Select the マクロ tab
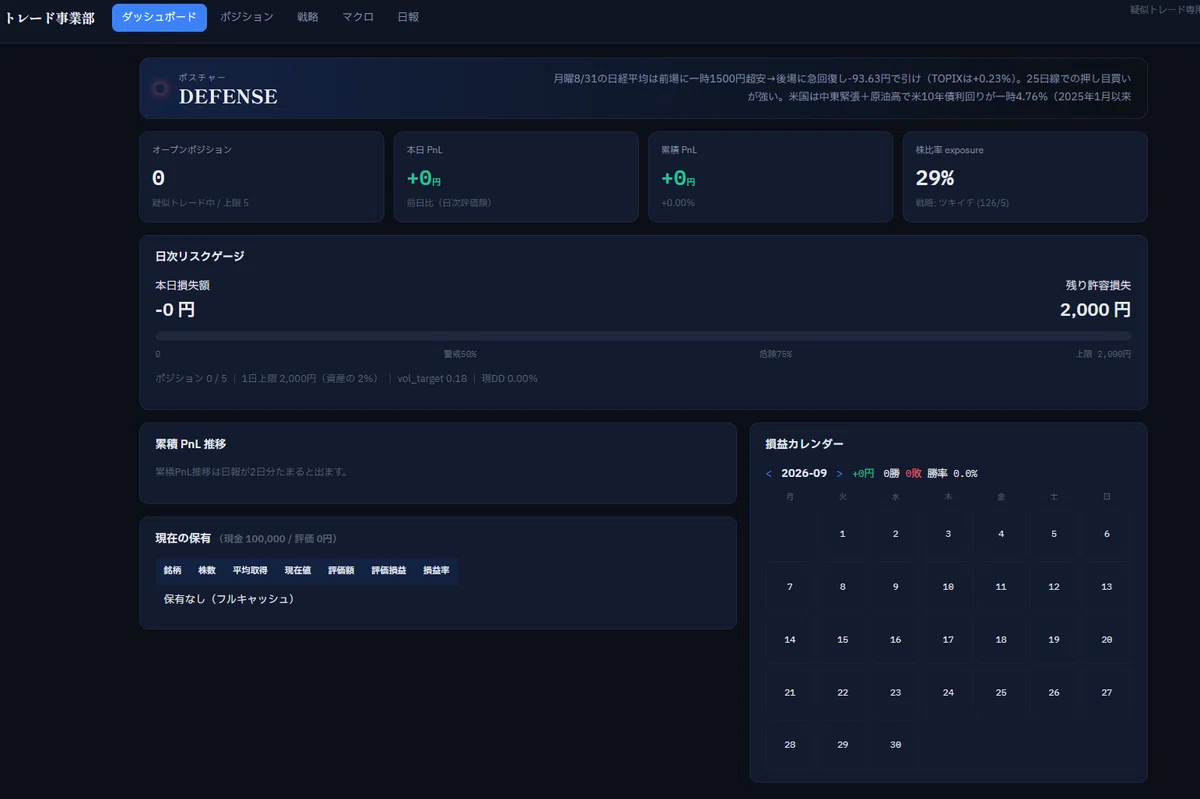Image resolution: width=1200 pixels, height=799 pixels. click(x=357, y=17)
